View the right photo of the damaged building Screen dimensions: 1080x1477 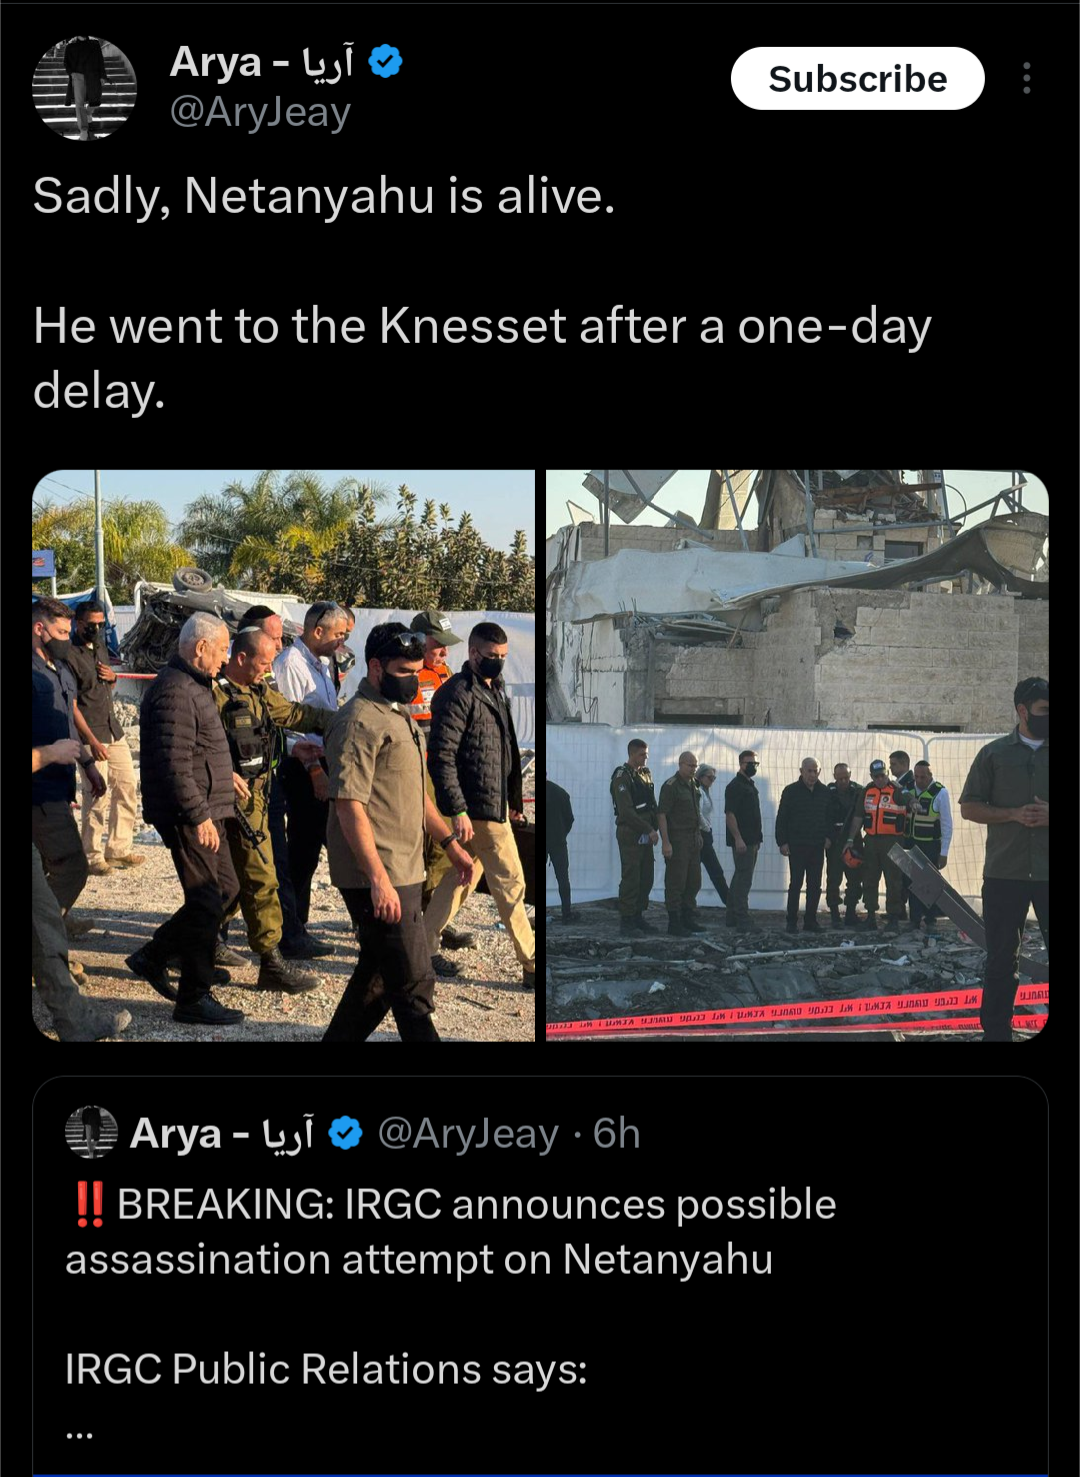797,755
